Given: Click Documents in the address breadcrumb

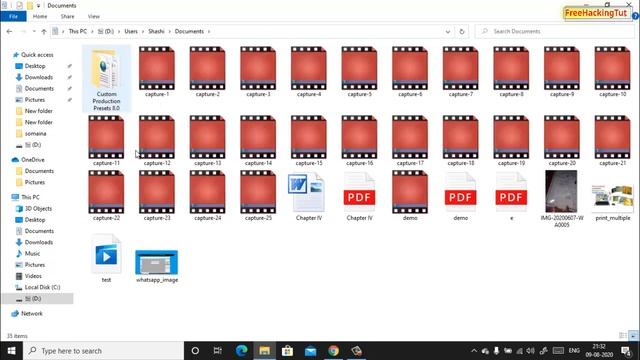Looking at the screenshot, I should point(189,31).
